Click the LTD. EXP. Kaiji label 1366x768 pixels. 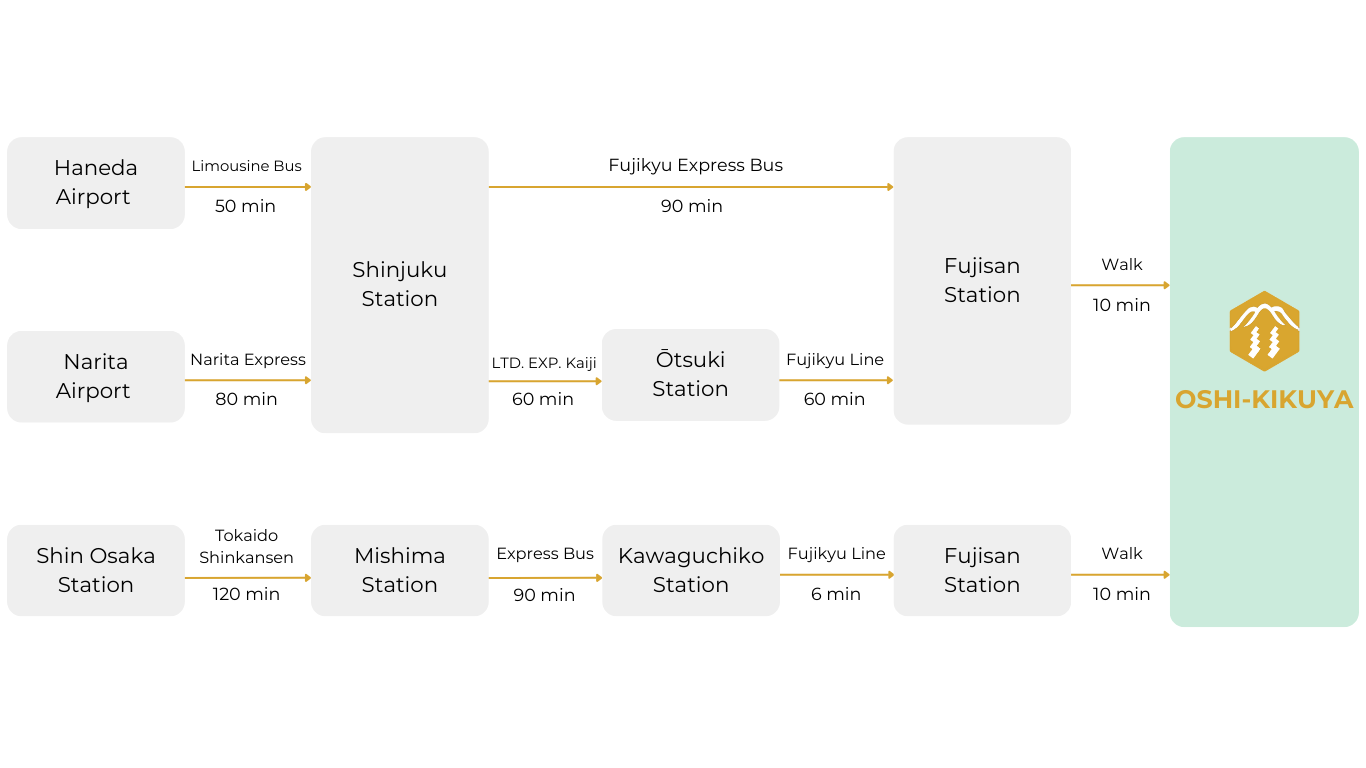(544, 363)
